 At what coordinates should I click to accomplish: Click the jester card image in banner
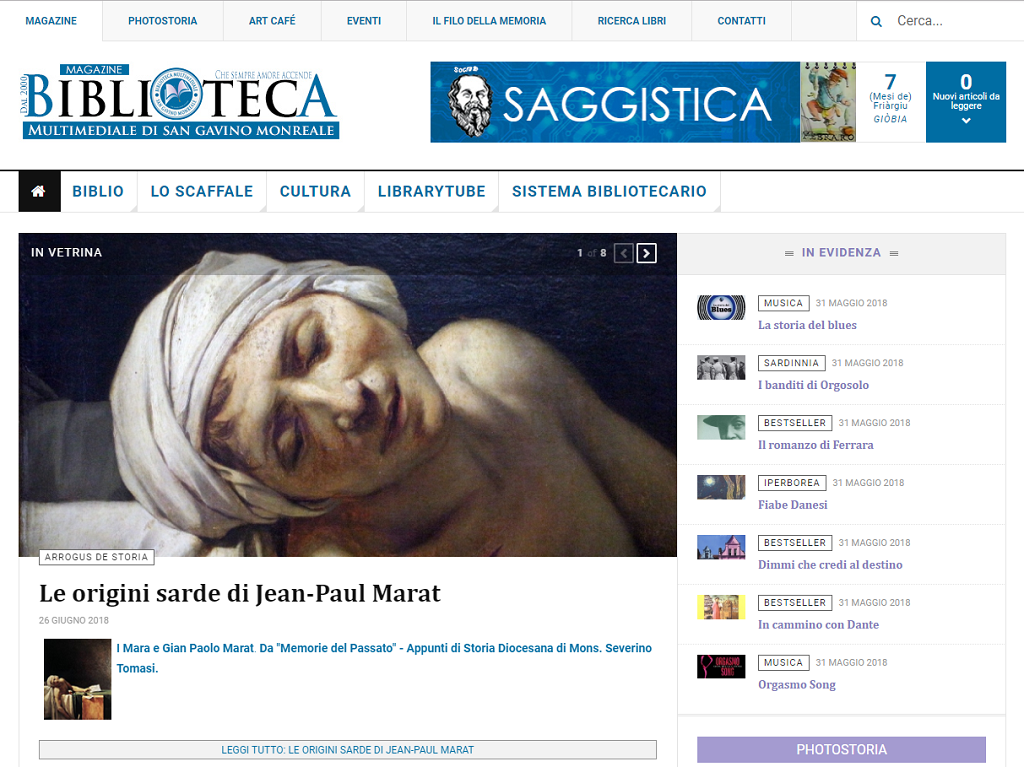828,102
